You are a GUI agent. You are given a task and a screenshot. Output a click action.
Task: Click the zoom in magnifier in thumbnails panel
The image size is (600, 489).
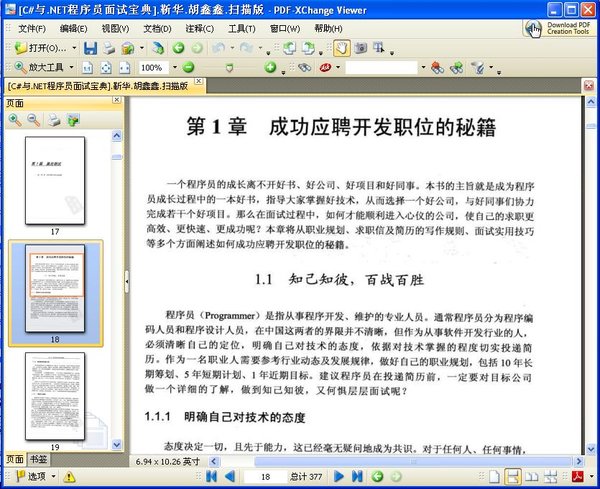pyautogui.click(x=15, y=120)
